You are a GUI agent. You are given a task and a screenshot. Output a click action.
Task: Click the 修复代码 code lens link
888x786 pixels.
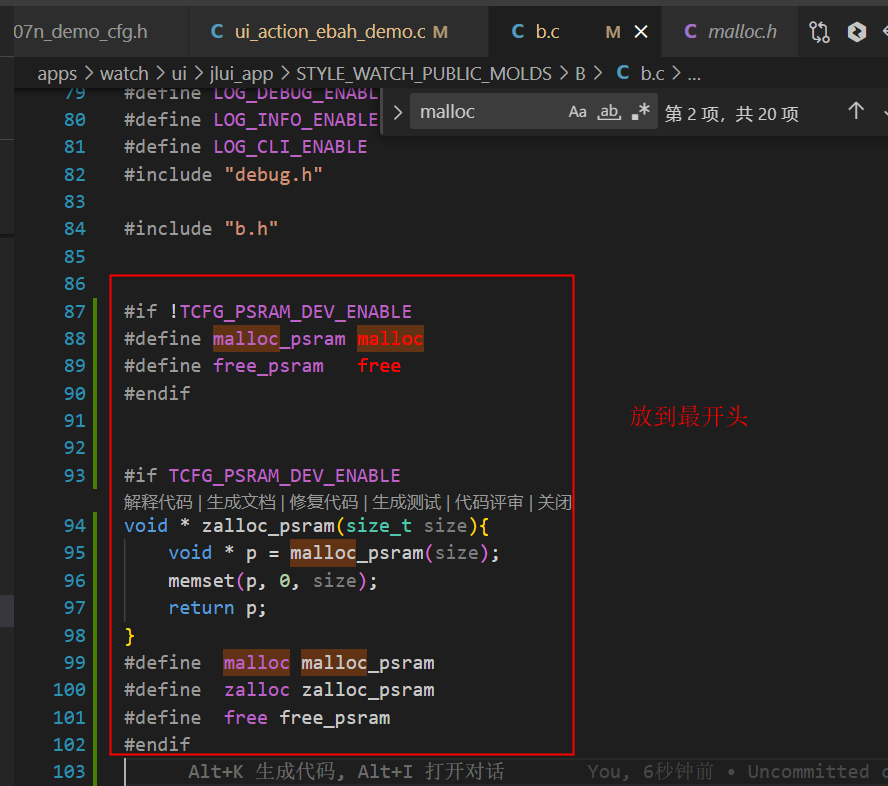click(324, 502)
